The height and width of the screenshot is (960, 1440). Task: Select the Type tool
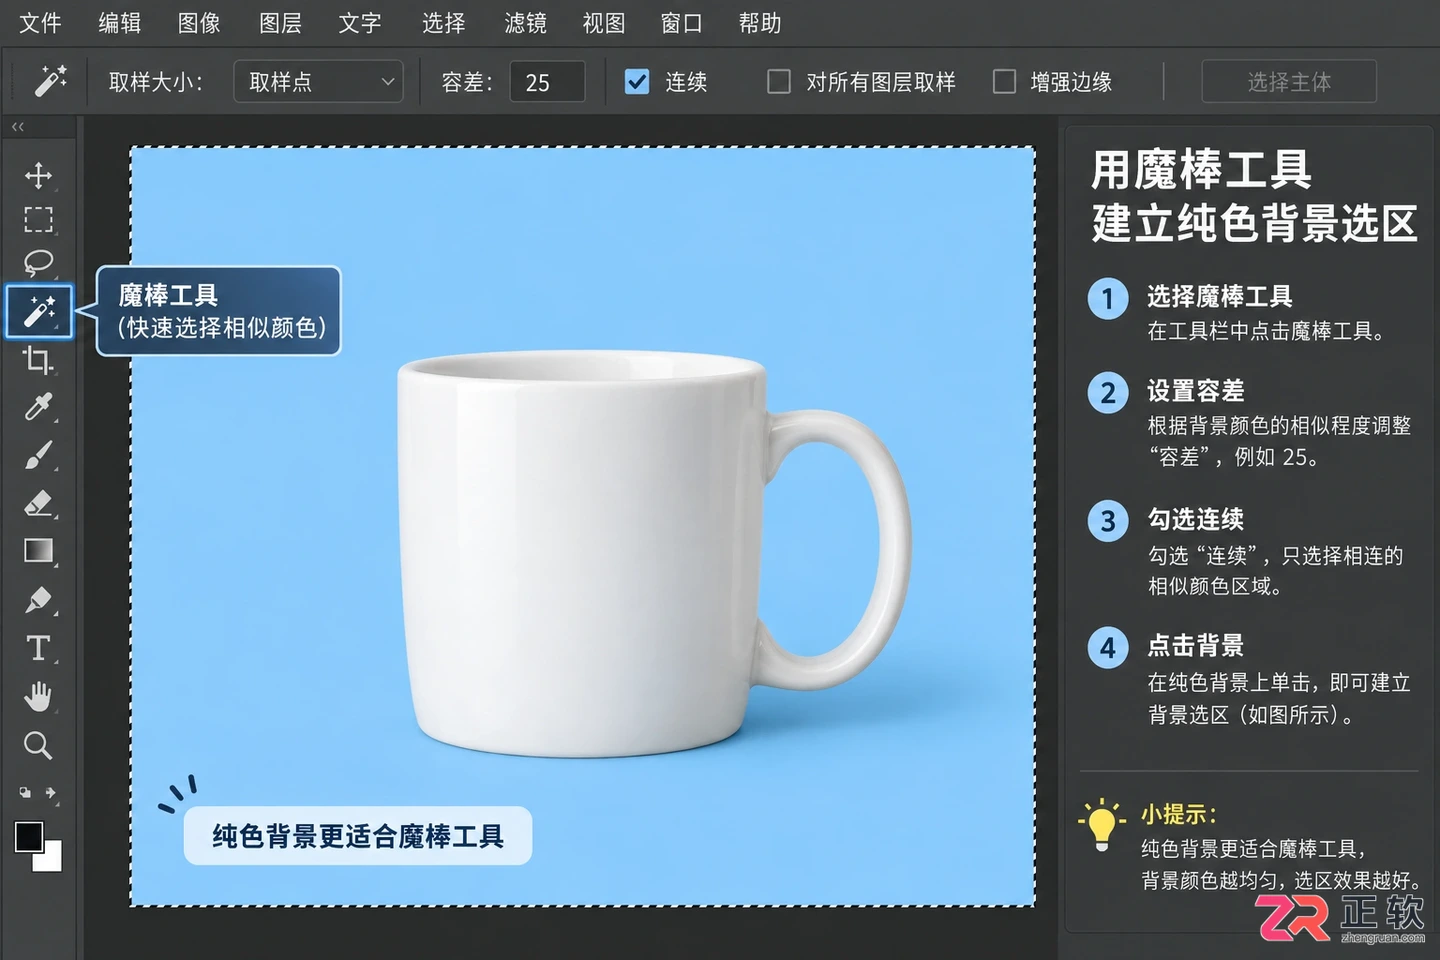(38, 648)
